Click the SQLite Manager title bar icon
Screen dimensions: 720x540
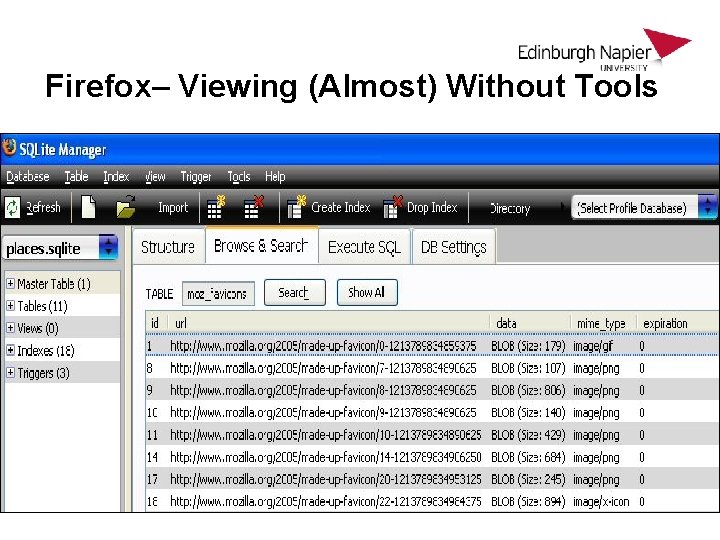click(x=9, y=147)
